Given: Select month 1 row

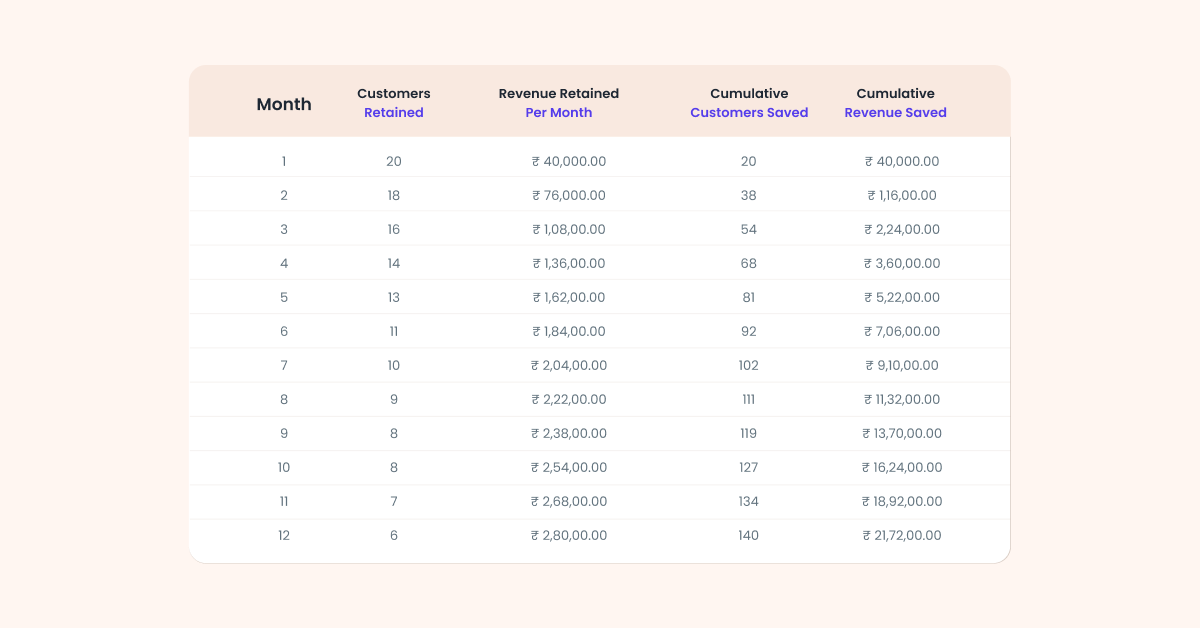Looking at the screenshot, I should (283, 161).
